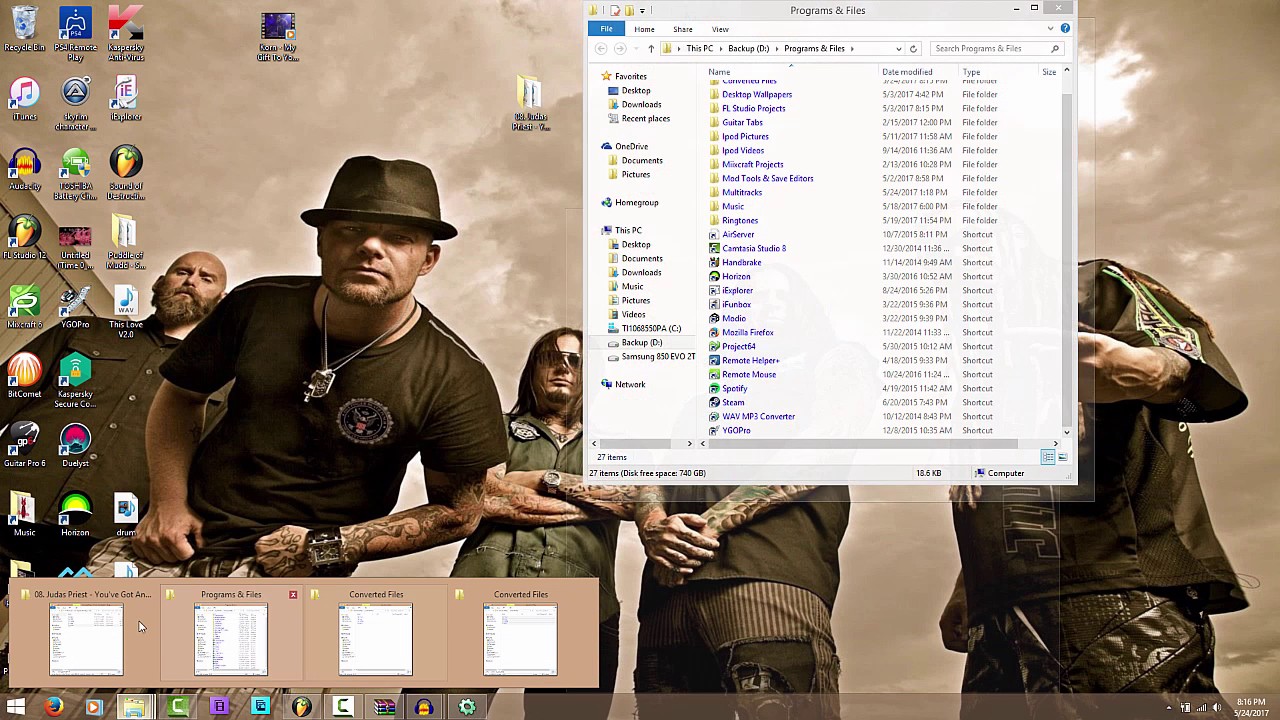This screenshot has width=1280, height=720.
Task: Click the FL Studio taskbar icon
Action: pyautogui.click(x=301, y=707)
